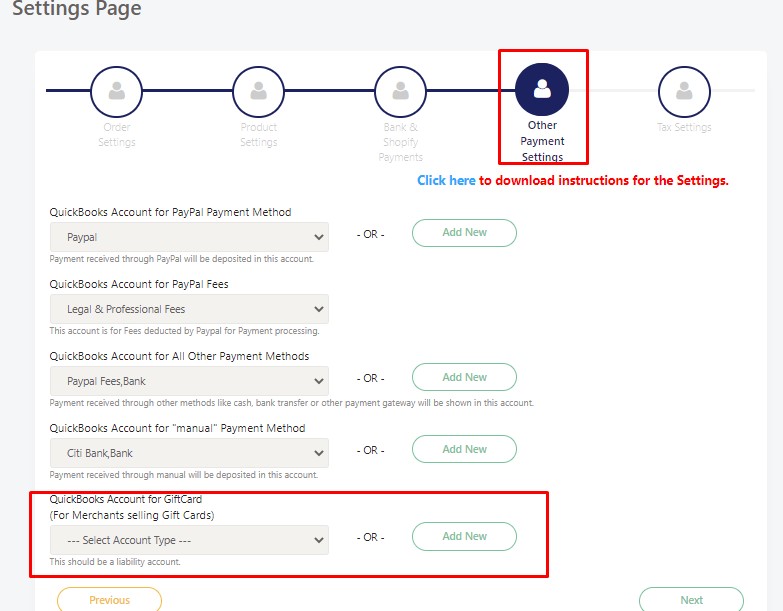The height and width of the screenshot is (611, 783).
Task: Click the 'Settings Page' heading text
Action: coord(76,8)
